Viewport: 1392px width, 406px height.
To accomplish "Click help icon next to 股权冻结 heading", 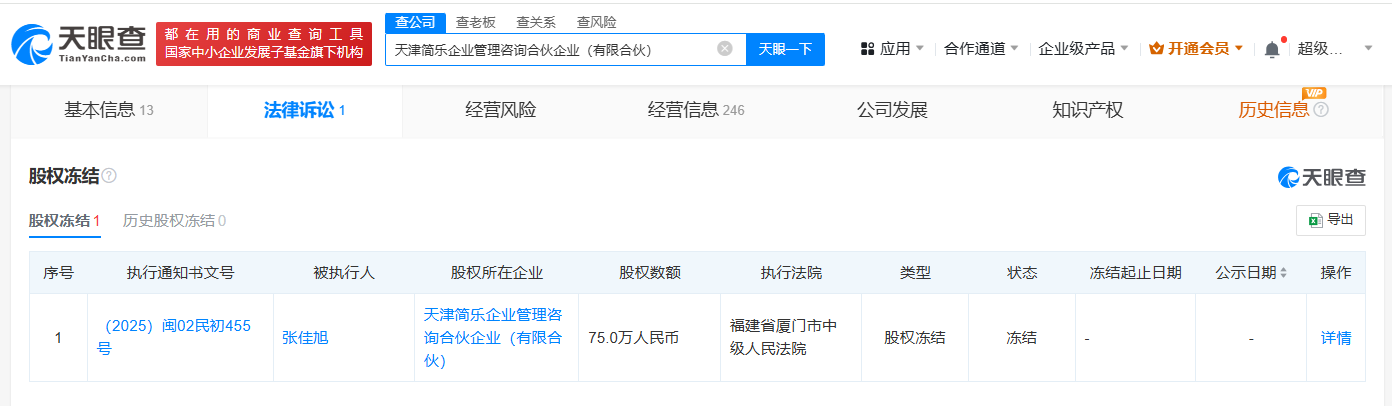I will (x=109, y=176).
